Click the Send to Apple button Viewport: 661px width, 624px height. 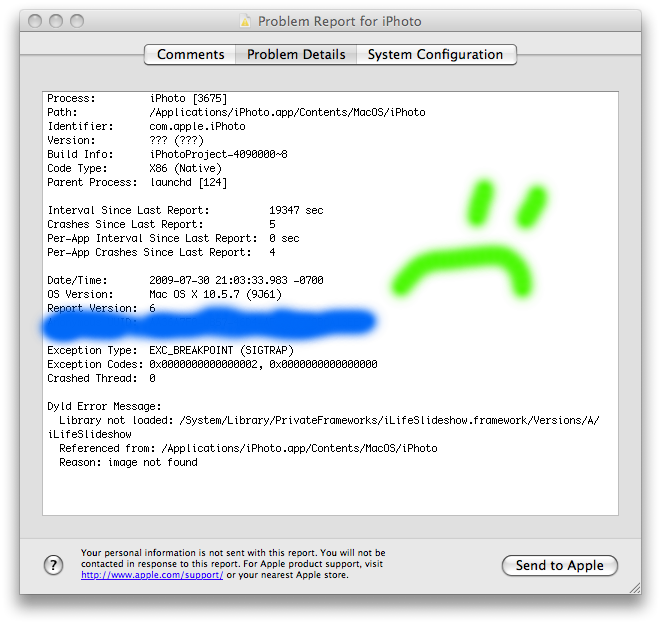(x=559, y=565)
